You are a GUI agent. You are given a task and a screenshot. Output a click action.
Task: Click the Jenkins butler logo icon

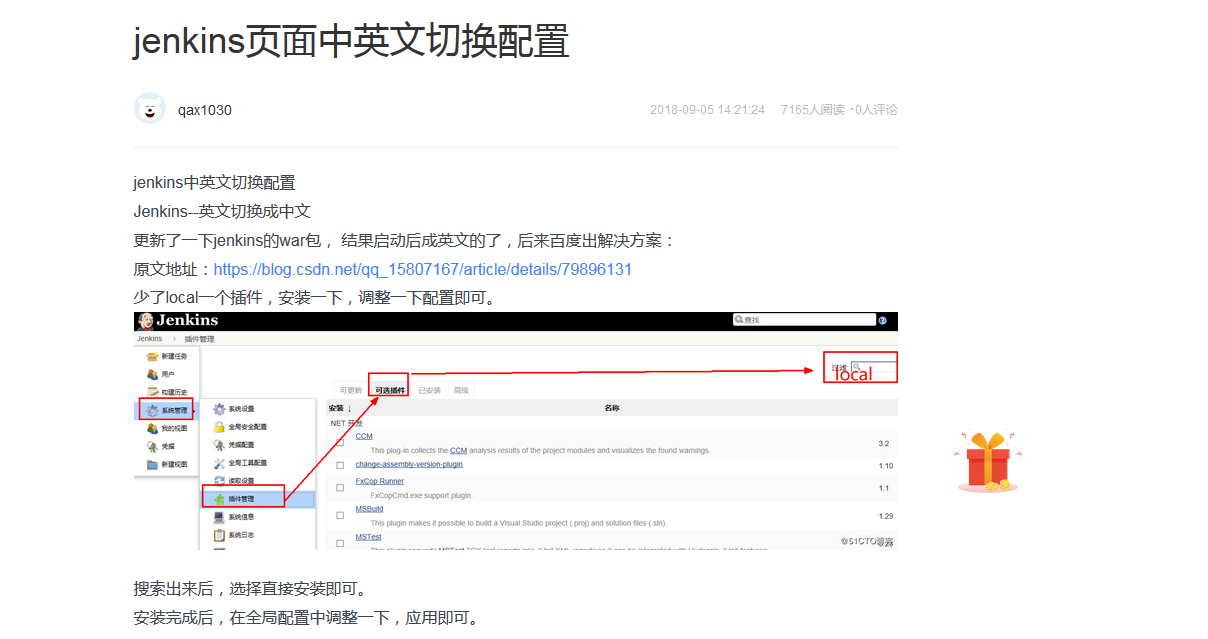tap(145, 321)
